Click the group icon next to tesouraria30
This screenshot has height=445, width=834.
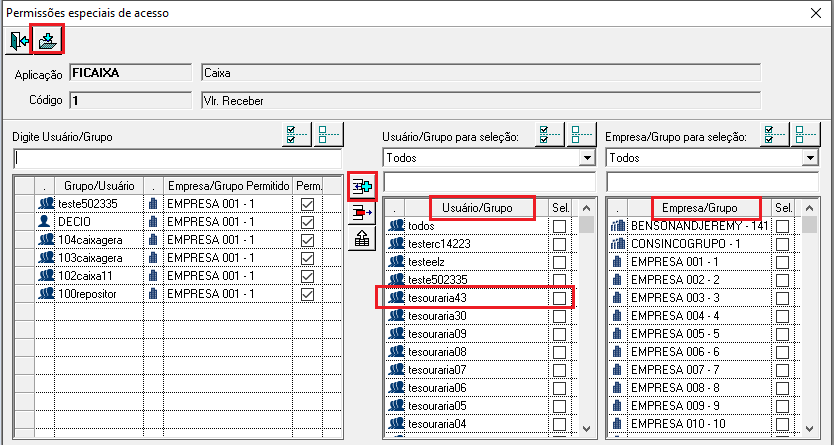pos(396,316)
